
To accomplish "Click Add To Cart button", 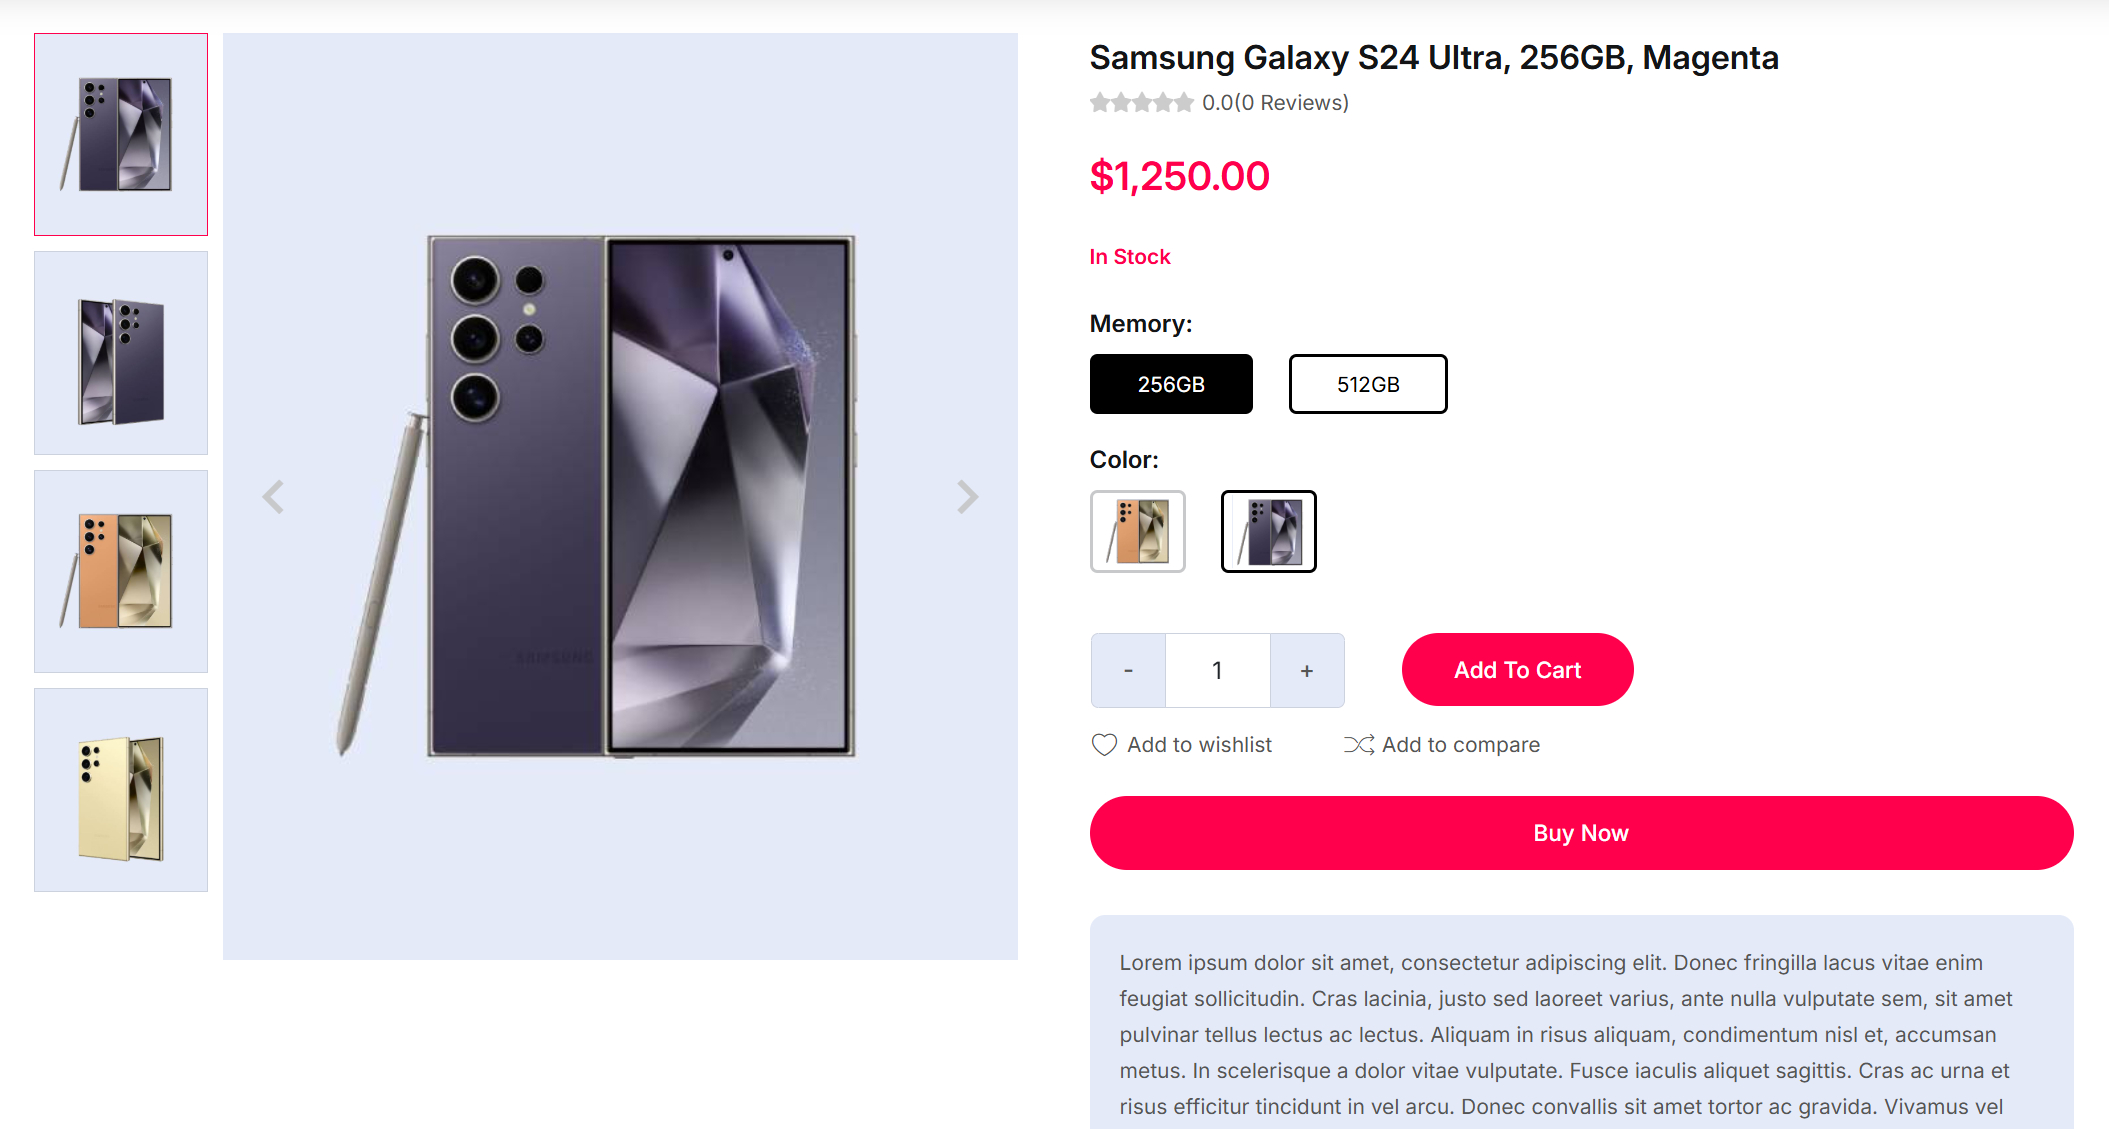I will pos(1517,670).
